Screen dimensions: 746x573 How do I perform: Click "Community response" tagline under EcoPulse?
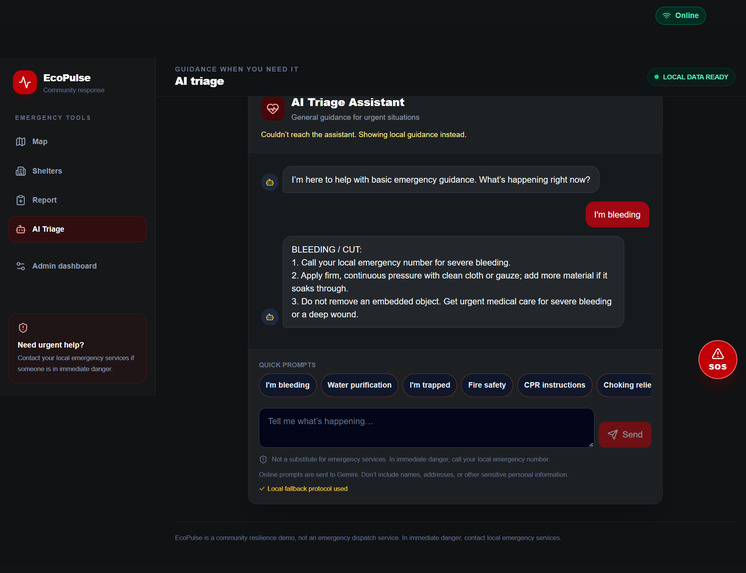coord(74,90)
